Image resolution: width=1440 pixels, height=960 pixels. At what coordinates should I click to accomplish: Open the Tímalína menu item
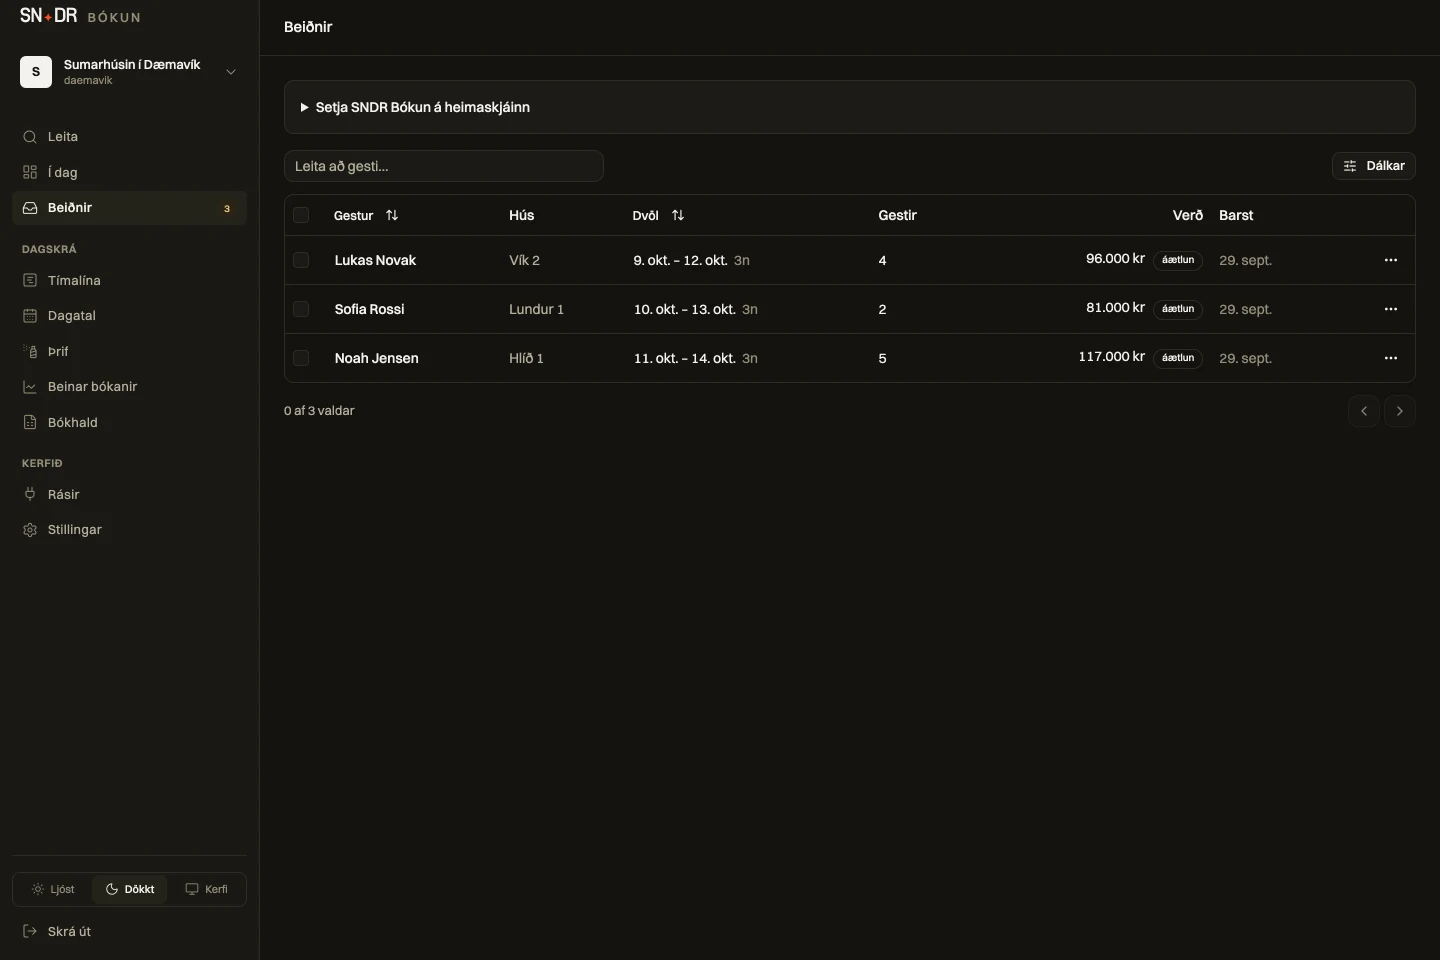(129, 280)
